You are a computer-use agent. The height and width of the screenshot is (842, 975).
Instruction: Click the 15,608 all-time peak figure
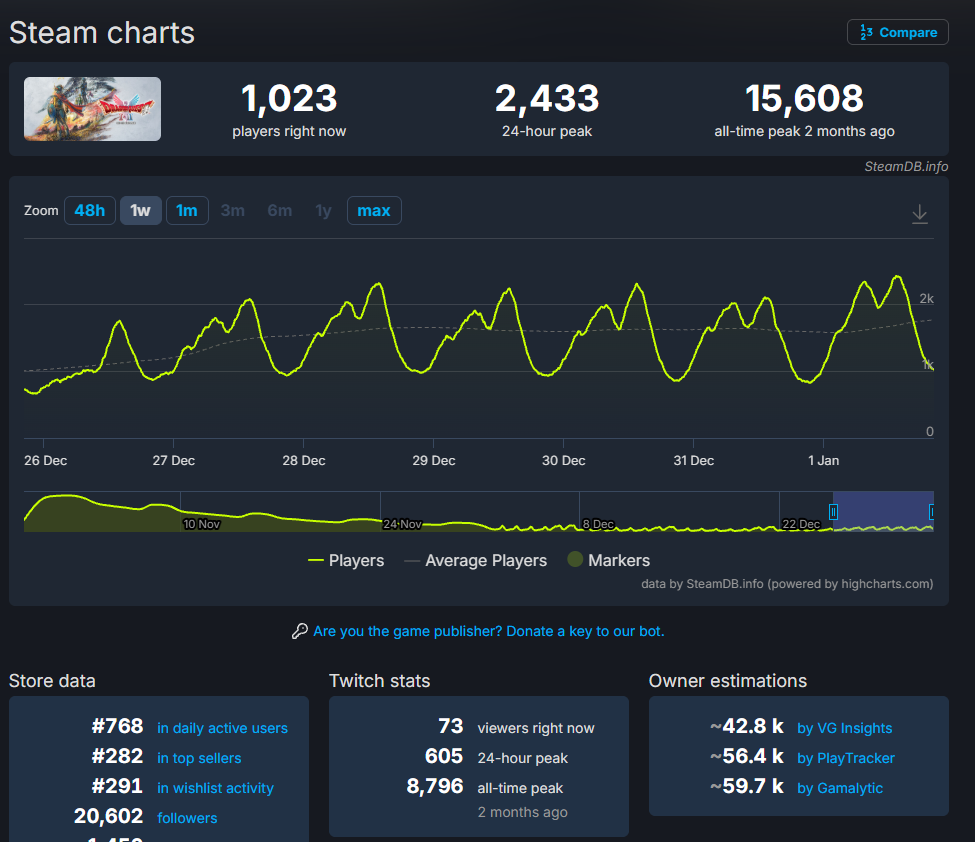point(805,99)
